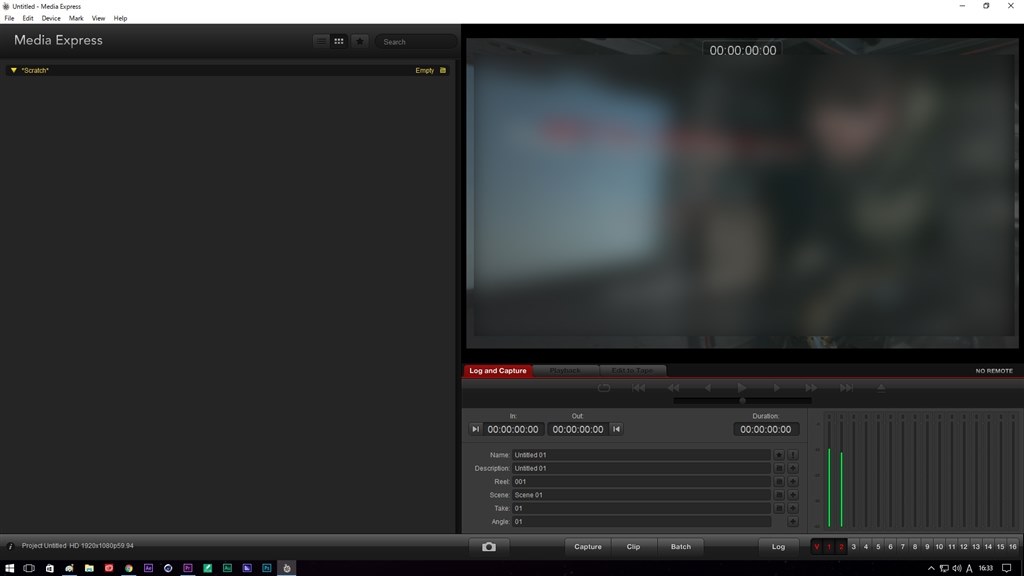Click in the Search field
Image resolution: width=1024 pixels, height=576 pixels.
416,42
